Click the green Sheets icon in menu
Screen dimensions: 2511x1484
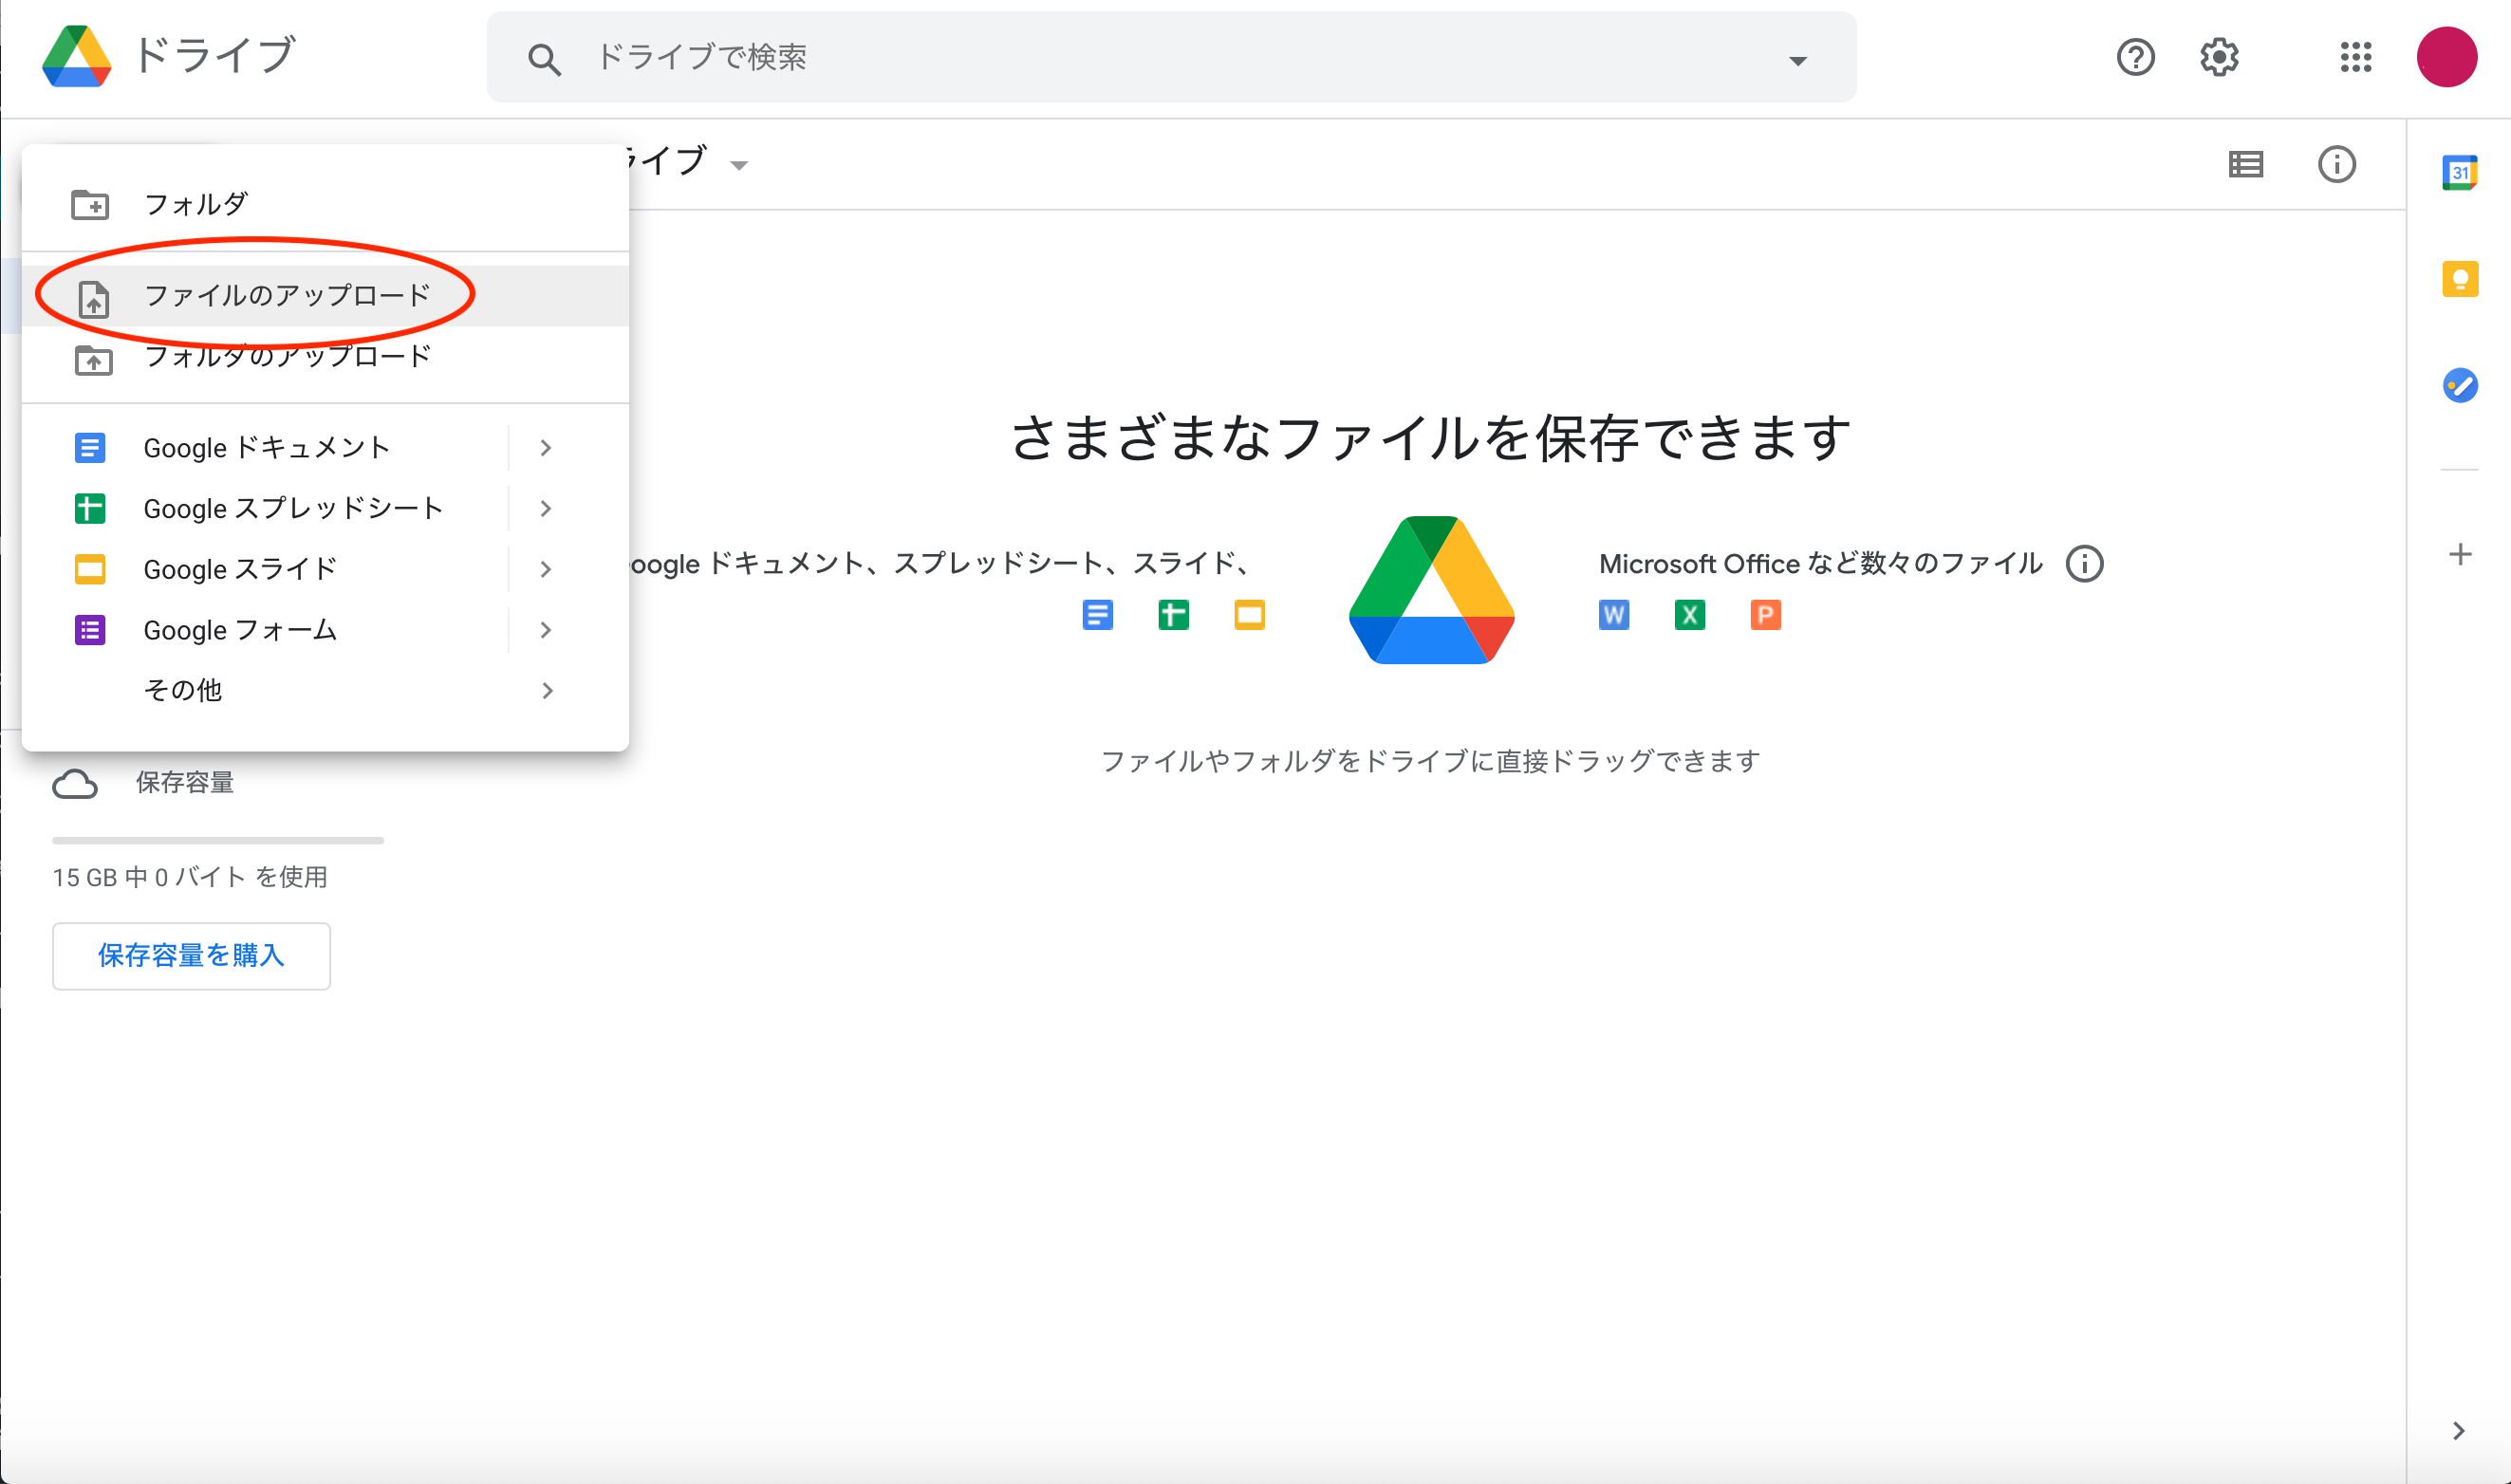[x=90, y=509]
